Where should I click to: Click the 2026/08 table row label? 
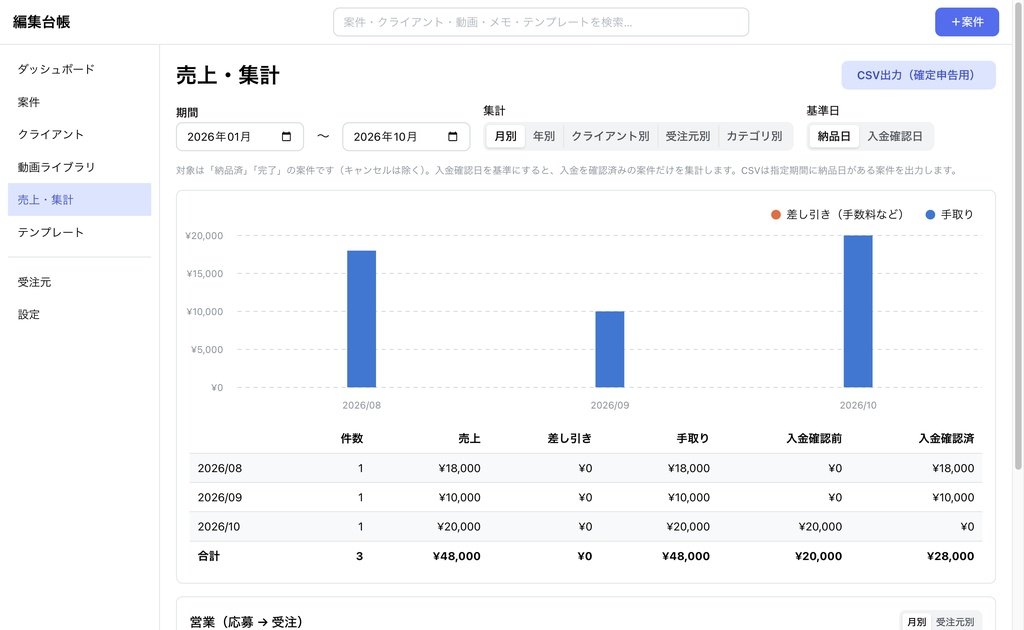point(219,468)
